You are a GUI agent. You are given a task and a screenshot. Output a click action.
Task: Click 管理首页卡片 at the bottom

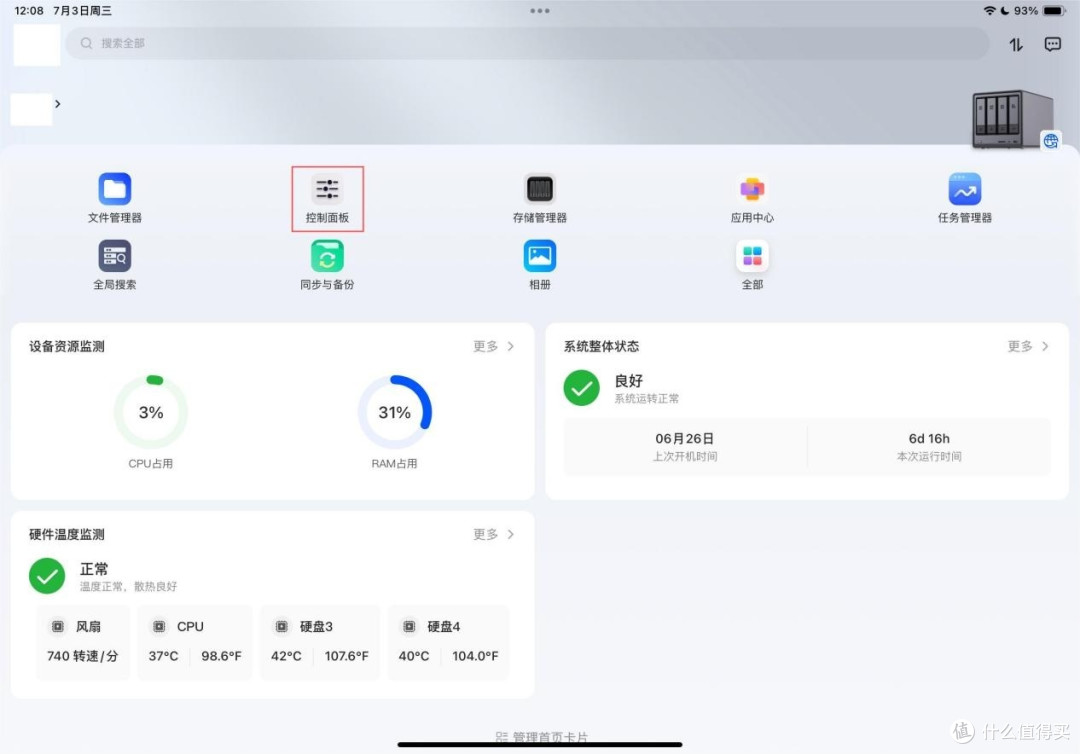click(x=540, y=733)
